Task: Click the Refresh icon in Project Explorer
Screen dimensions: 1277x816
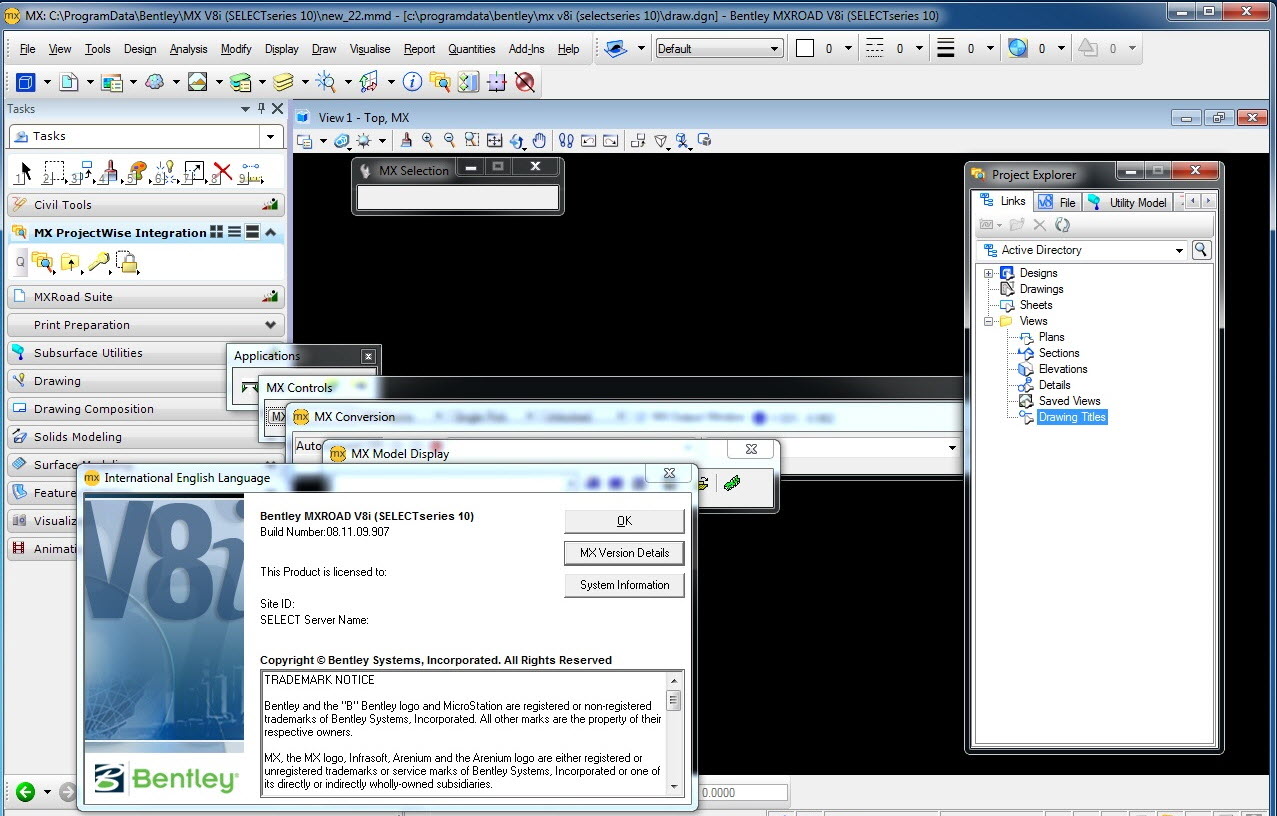Action: click(1063, 225)
